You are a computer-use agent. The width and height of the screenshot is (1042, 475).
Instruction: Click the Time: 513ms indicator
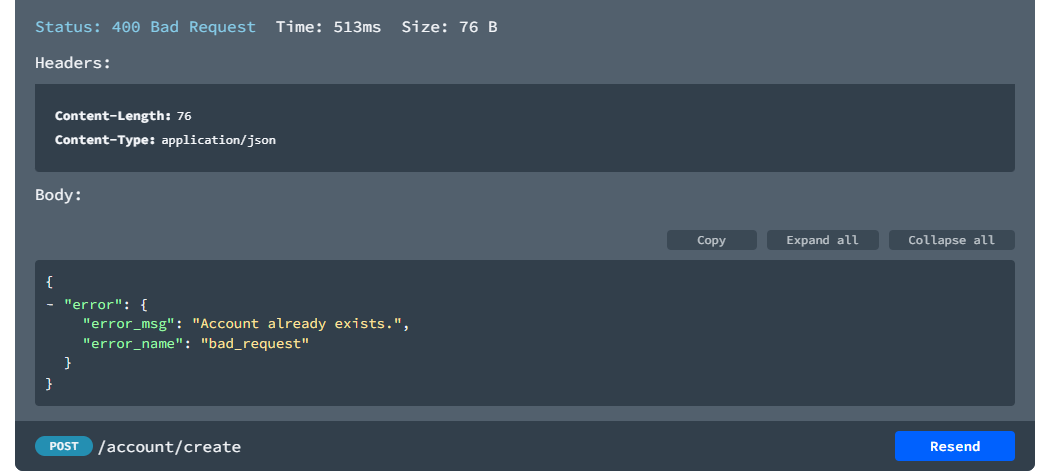point(328,27)
